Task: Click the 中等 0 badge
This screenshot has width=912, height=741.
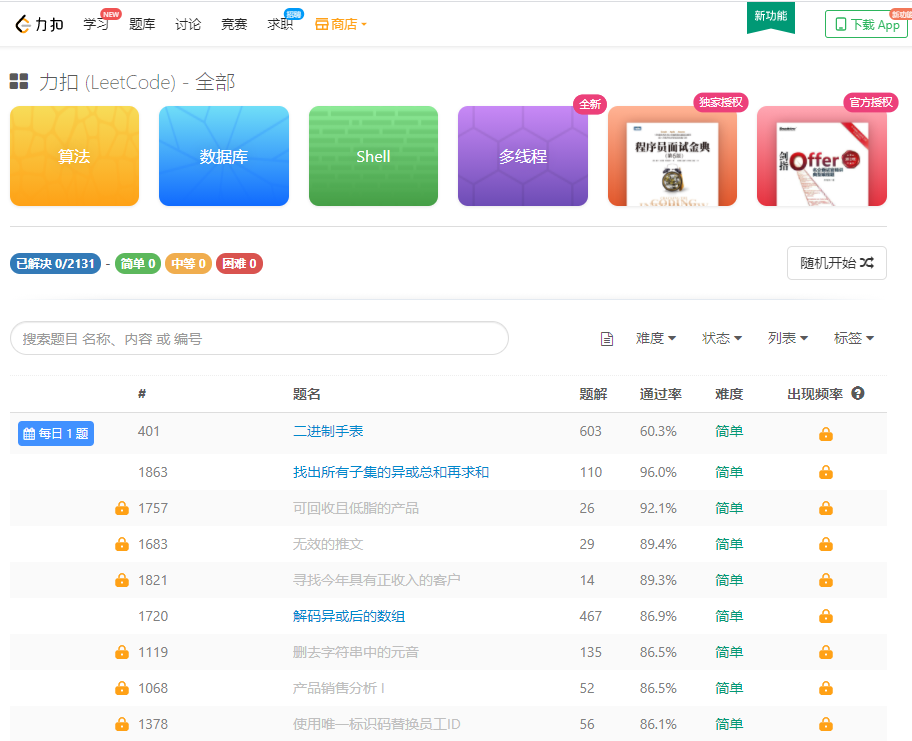Action: pos(188,263)
